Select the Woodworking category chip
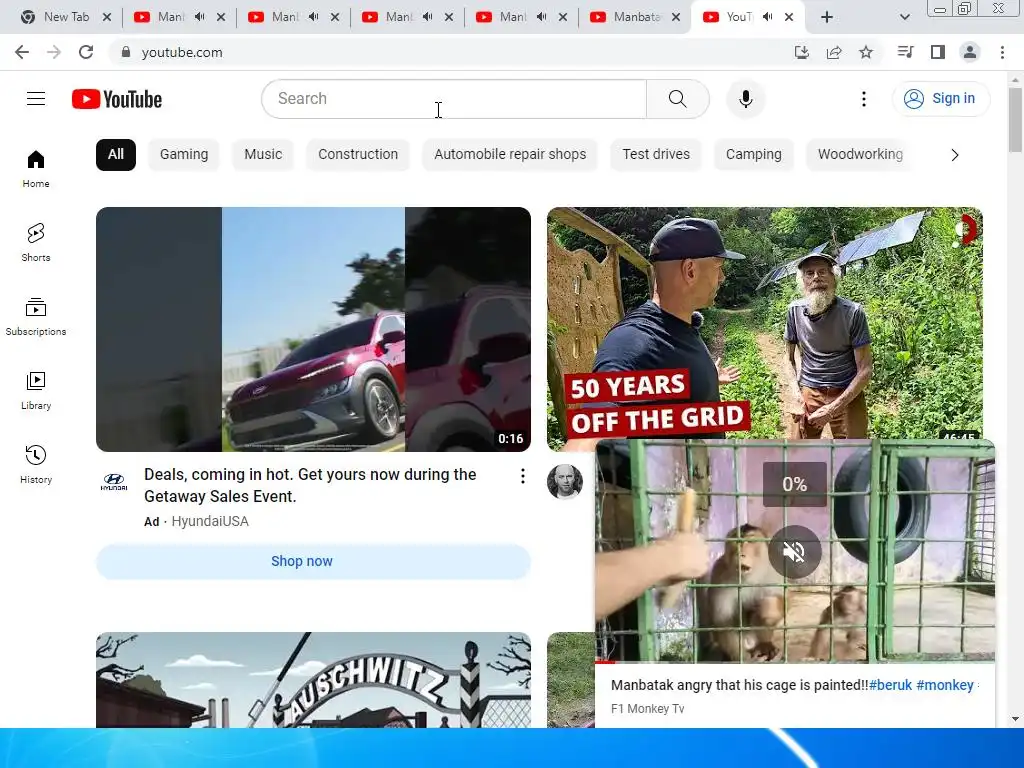Viewport: 1024px width, 768px height. click(x=860, y=155)
